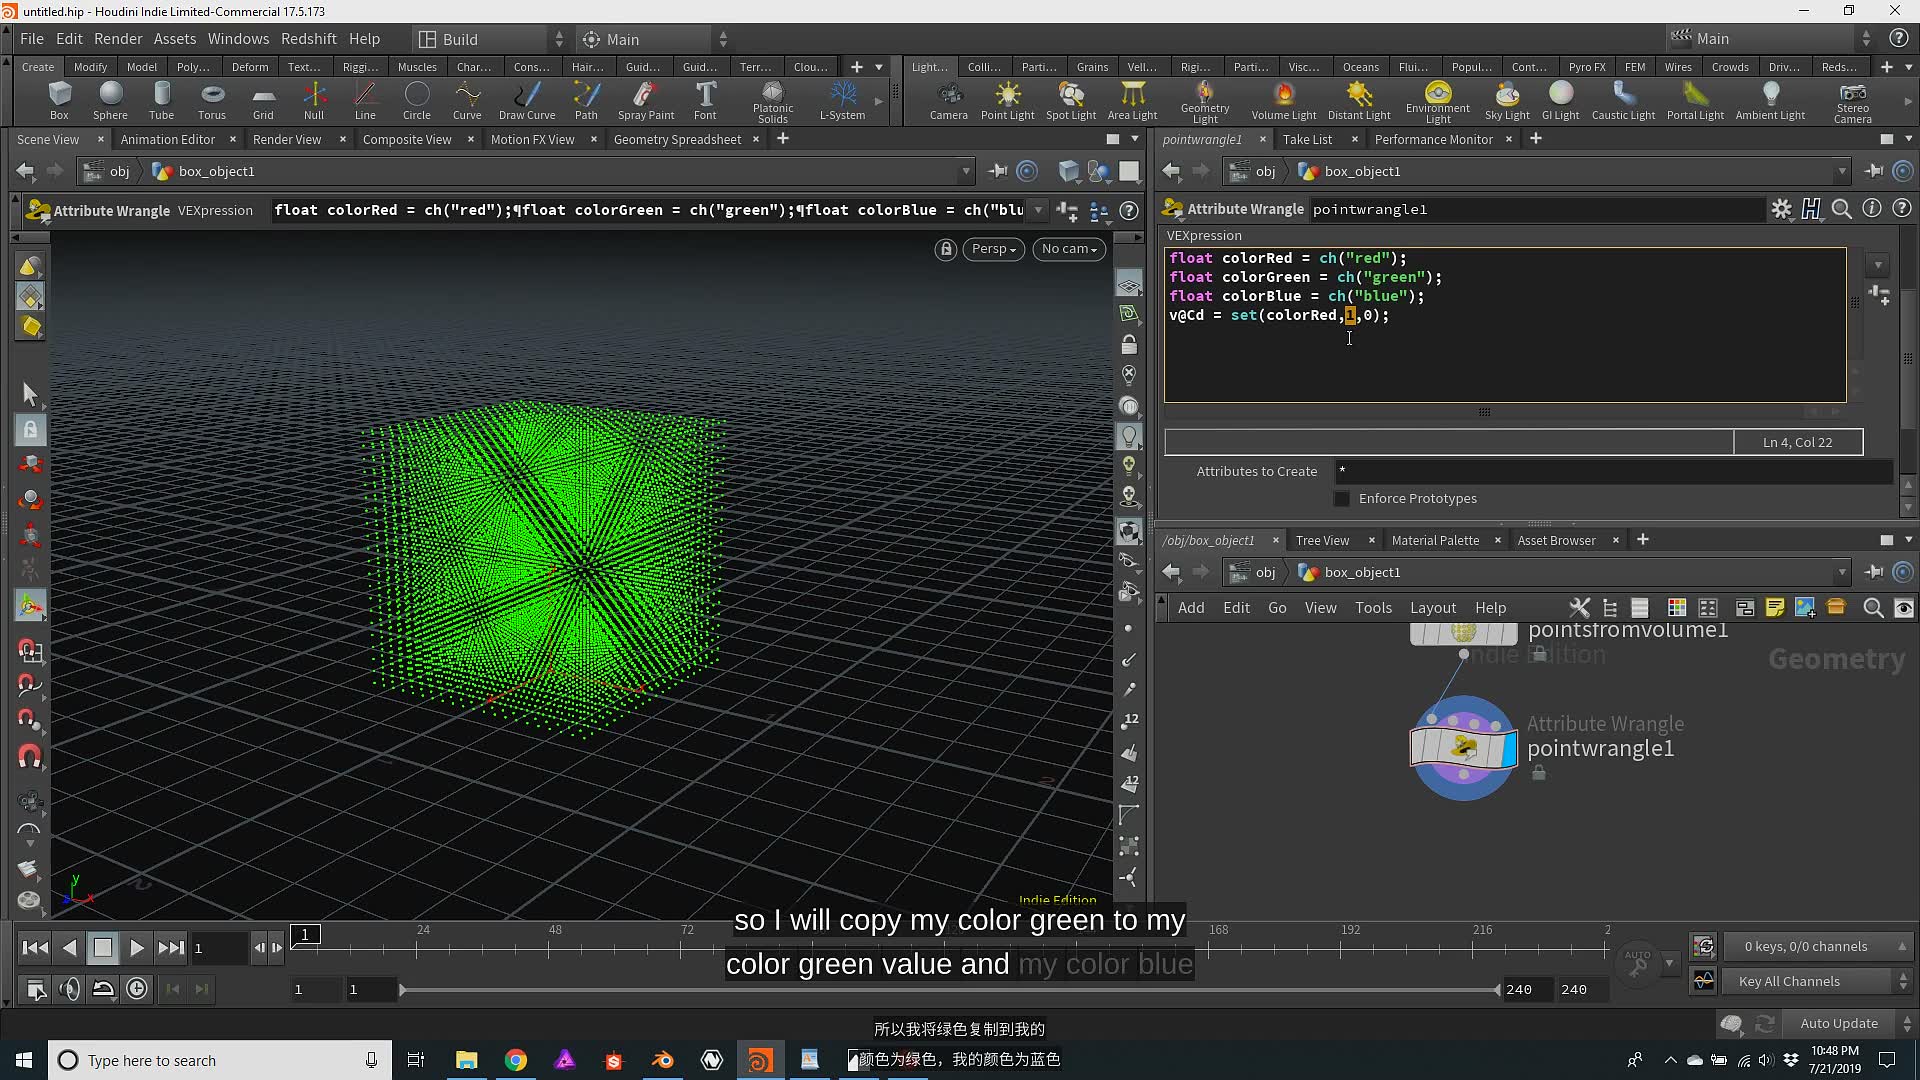Click the network editor find icon
Screen dimensions: 1920x1080
(x=1873, y=608)
